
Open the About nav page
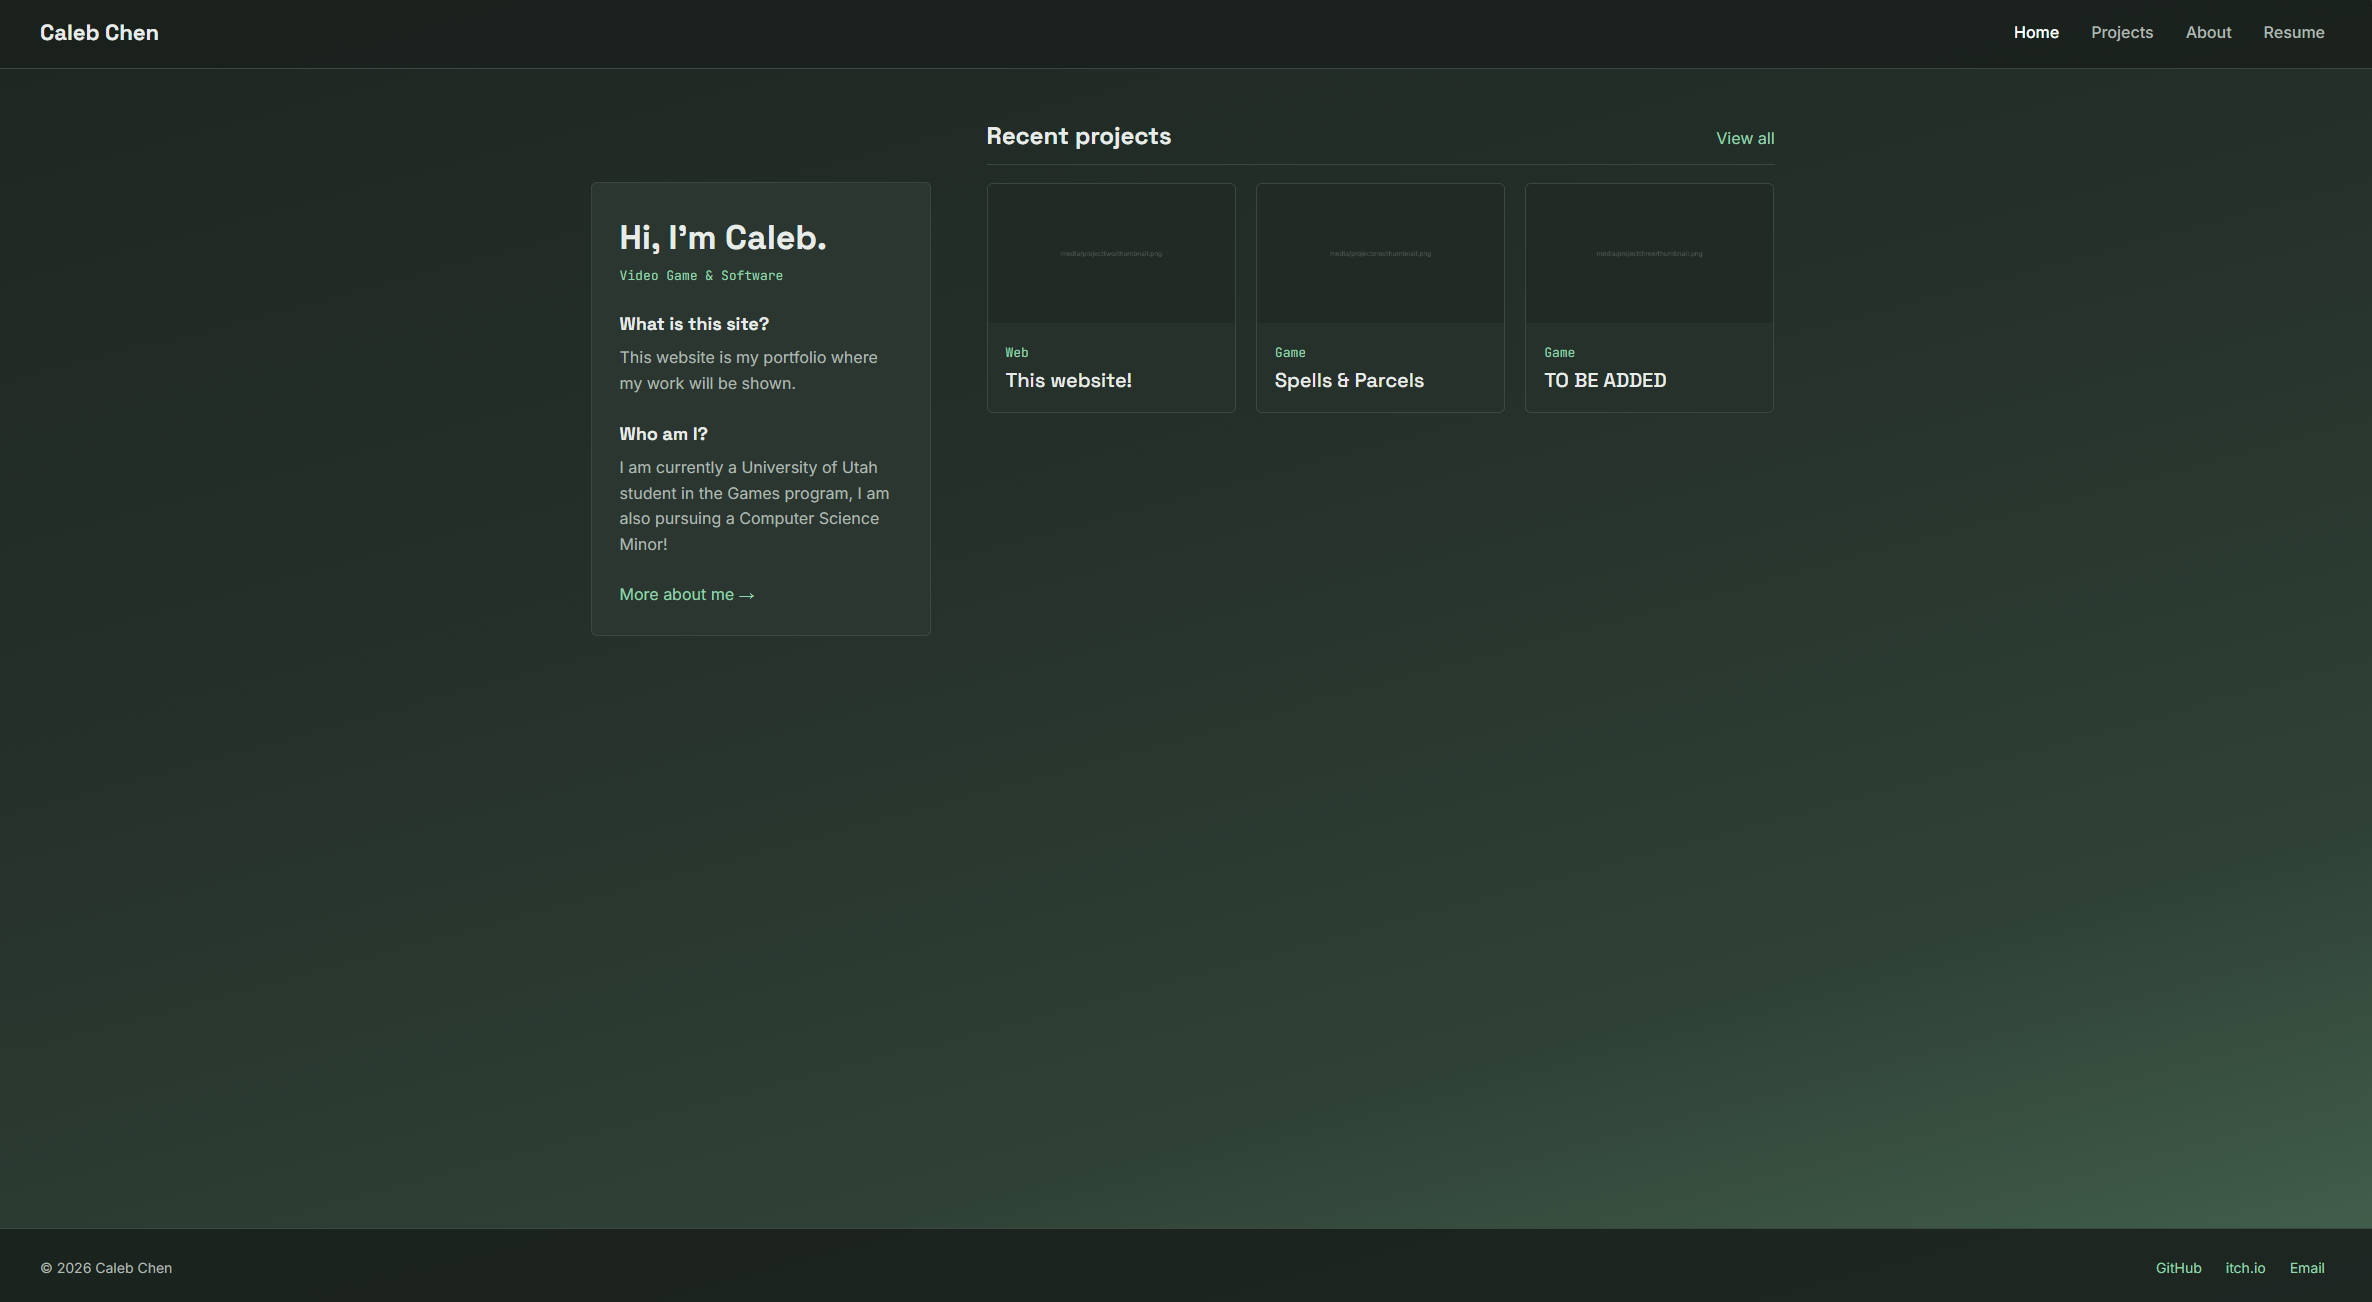click(x=2208, y=33)
